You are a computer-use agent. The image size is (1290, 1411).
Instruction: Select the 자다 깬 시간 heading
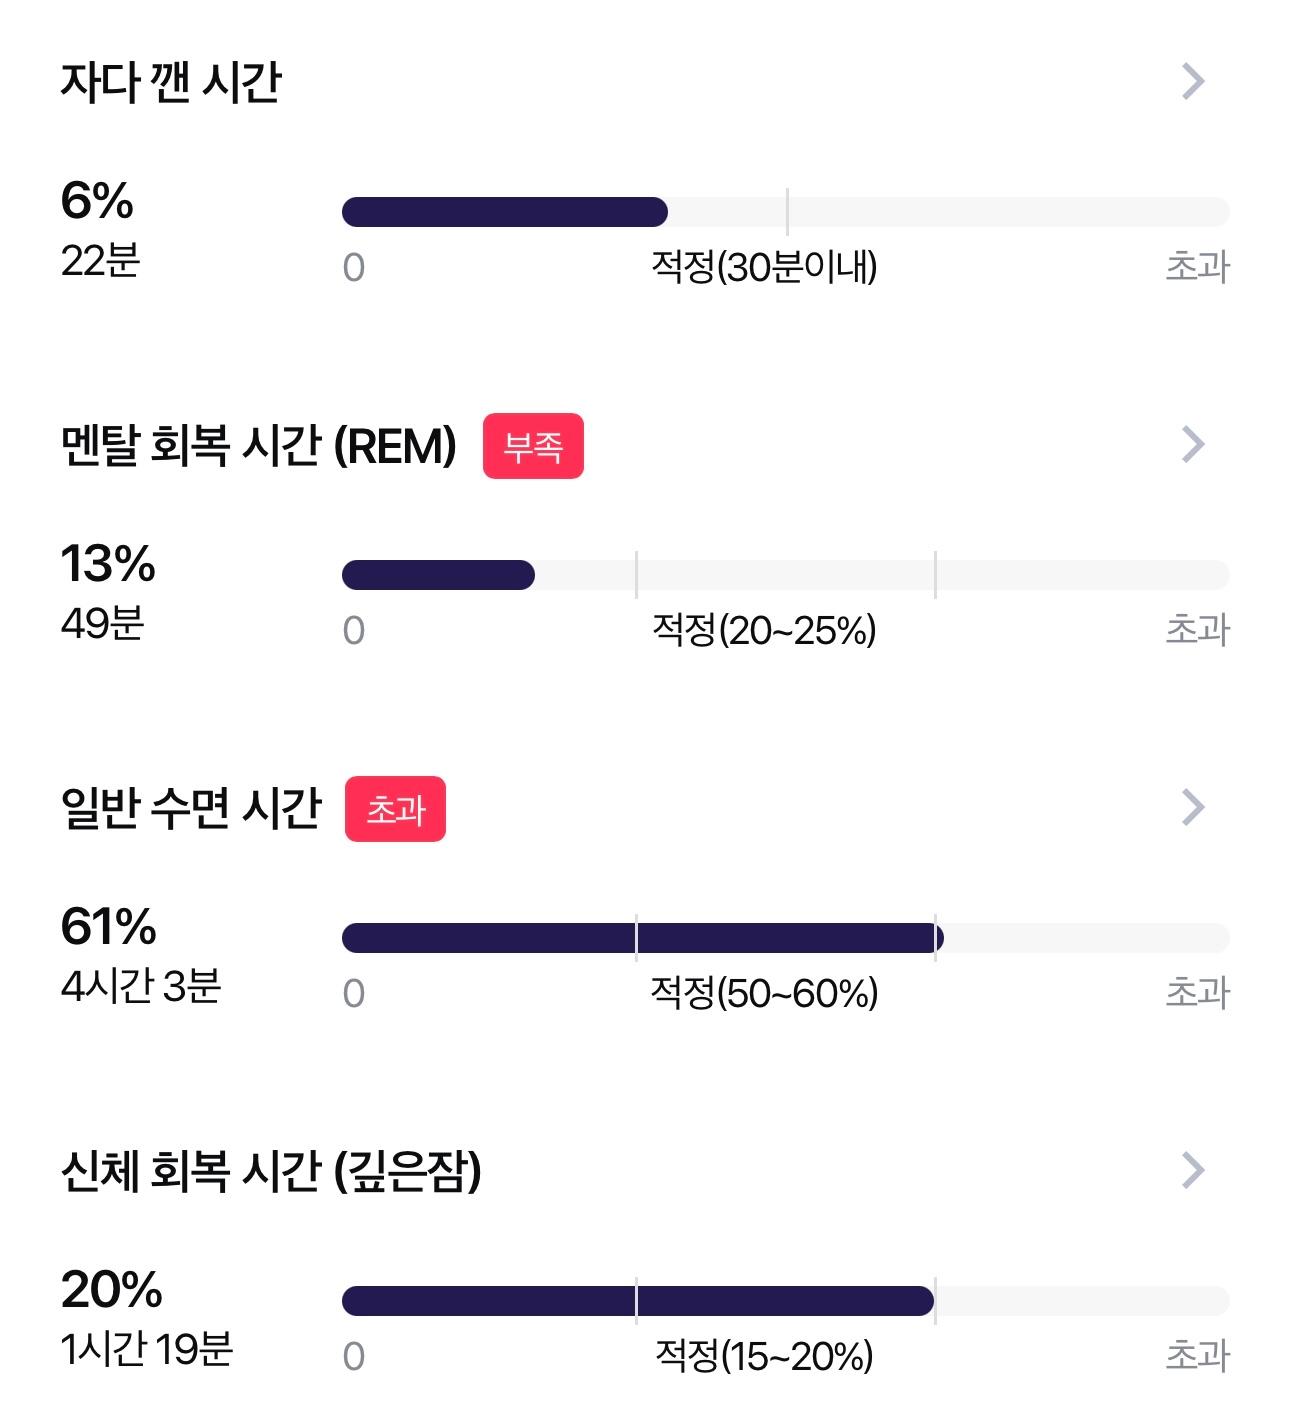(171, 82)
